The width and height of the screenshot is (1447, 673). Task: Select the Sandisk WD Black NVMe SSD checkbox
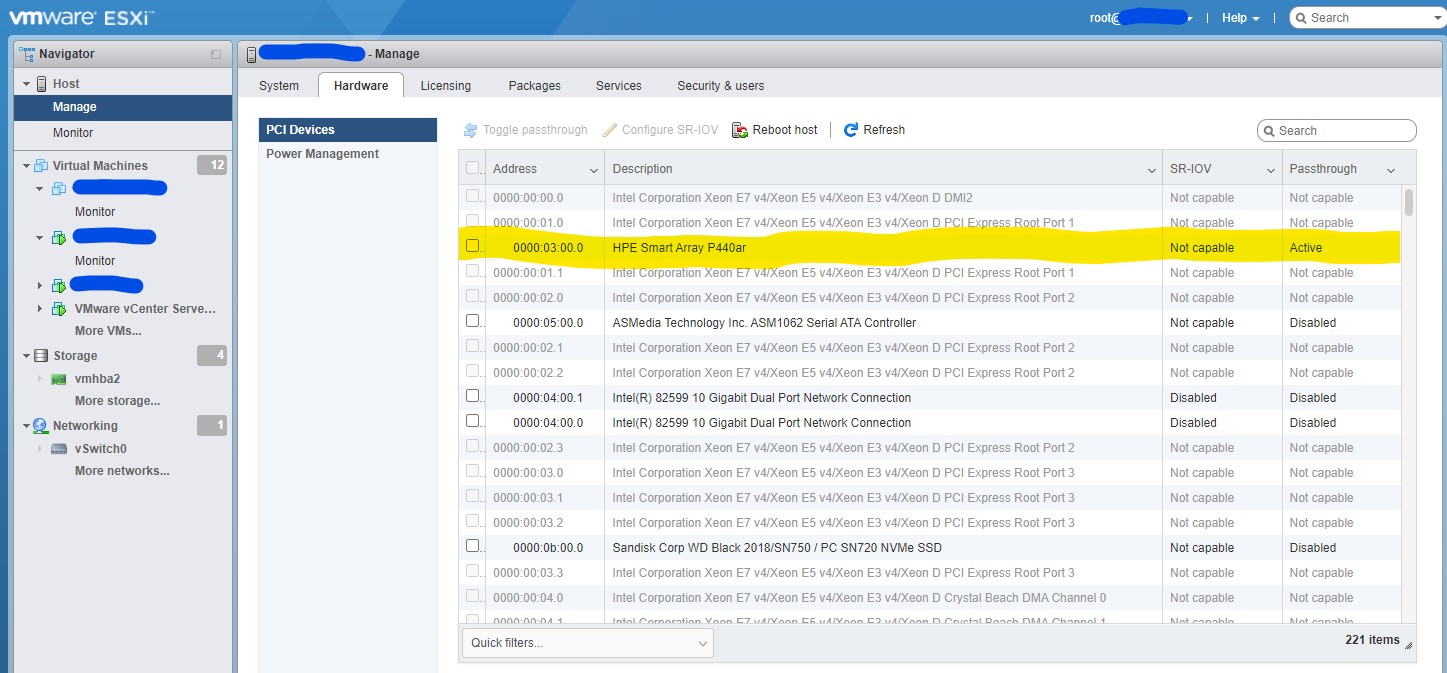coord(473,546)
